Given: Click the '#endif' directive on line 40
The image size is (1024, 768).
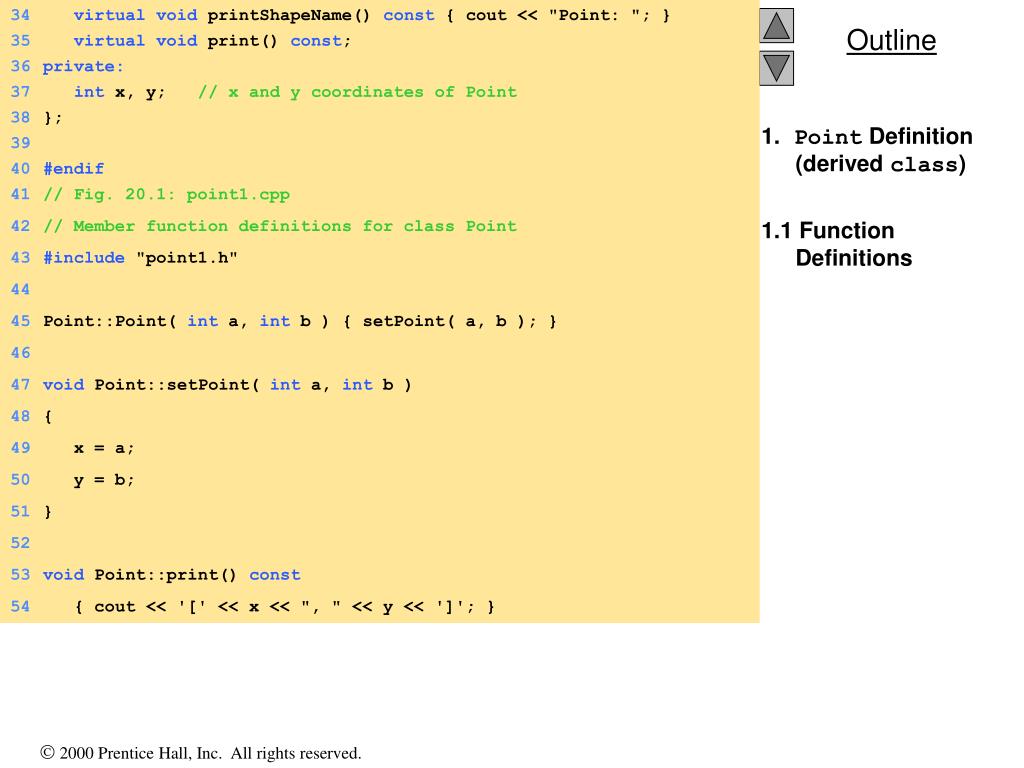Looking at the screenshot, I should tap(73, 168).
